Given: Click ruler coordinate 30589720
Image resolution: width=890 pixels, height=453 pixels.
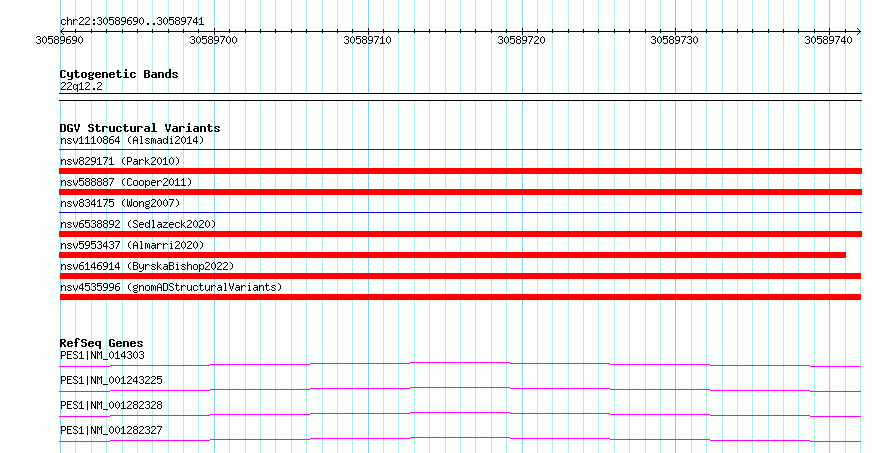Looking at the screenshot, I should pyautogui.click(x=521, y=40).
